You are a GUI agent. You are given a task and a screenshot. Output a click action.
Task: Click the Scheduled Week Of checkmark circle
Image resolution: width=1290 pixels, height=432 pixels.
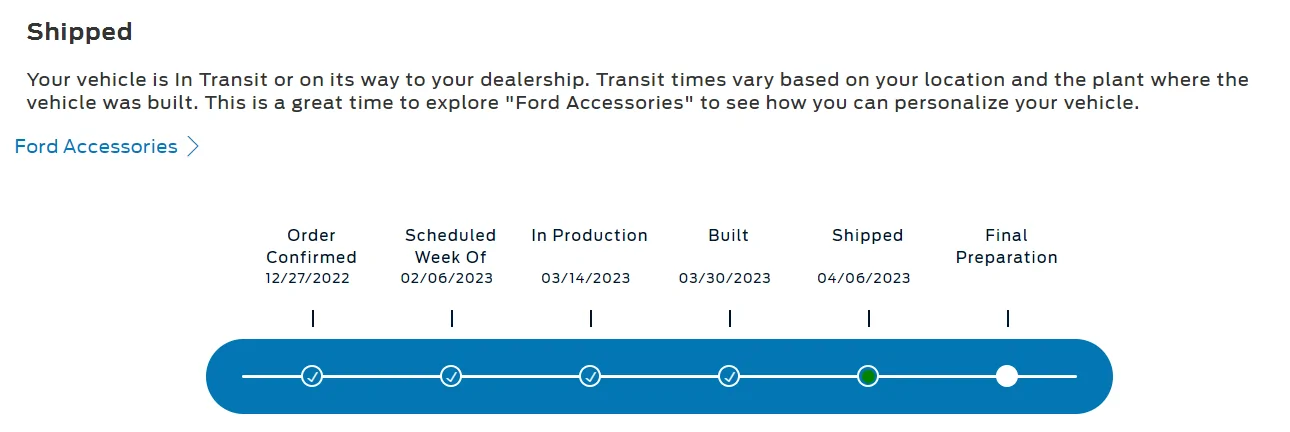(451, 376)
